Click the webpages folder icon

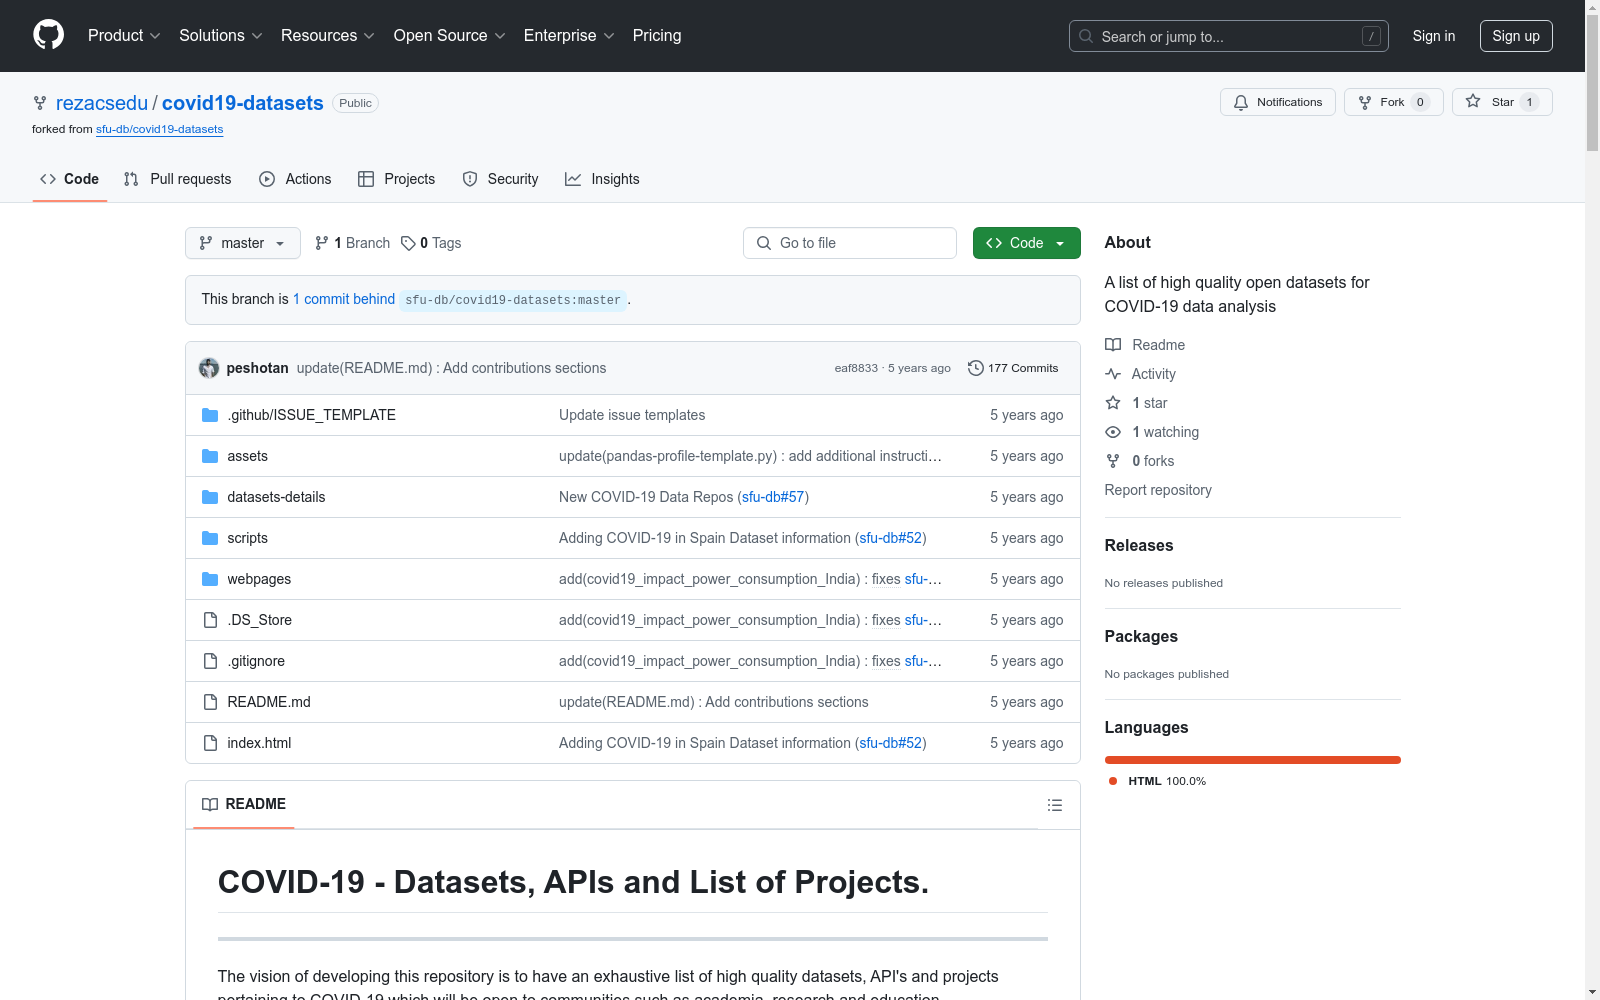[210, 579]
